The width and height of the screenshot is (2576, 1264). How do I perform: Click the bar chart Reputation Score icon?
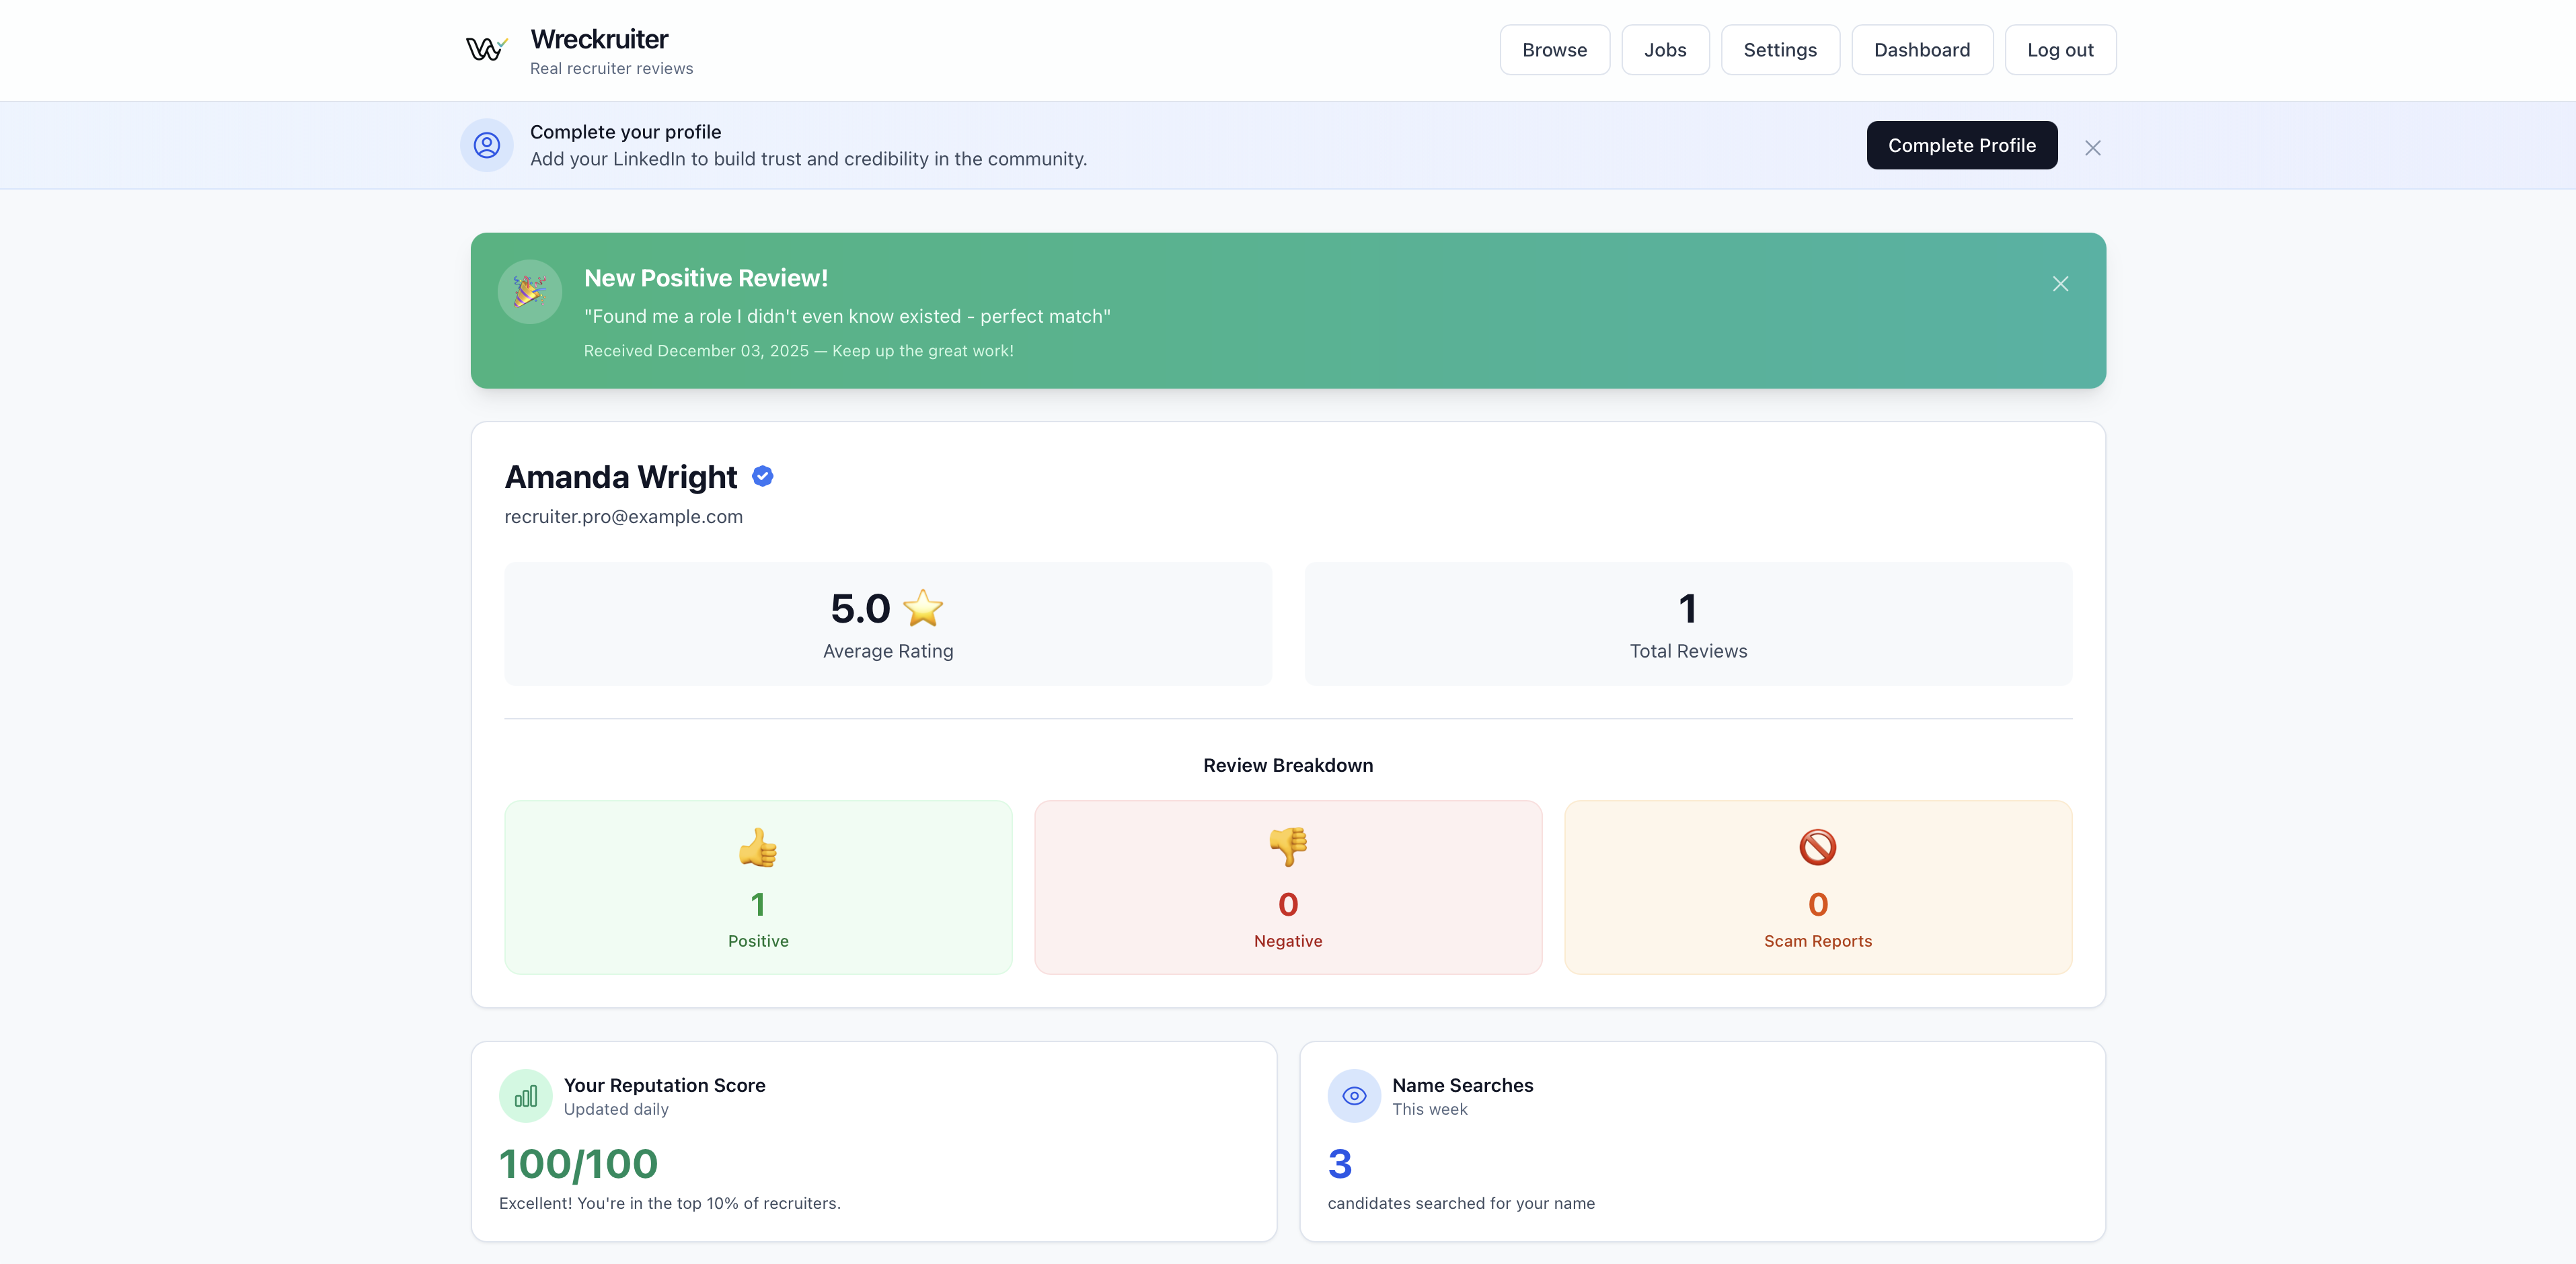click(526, 1096)
